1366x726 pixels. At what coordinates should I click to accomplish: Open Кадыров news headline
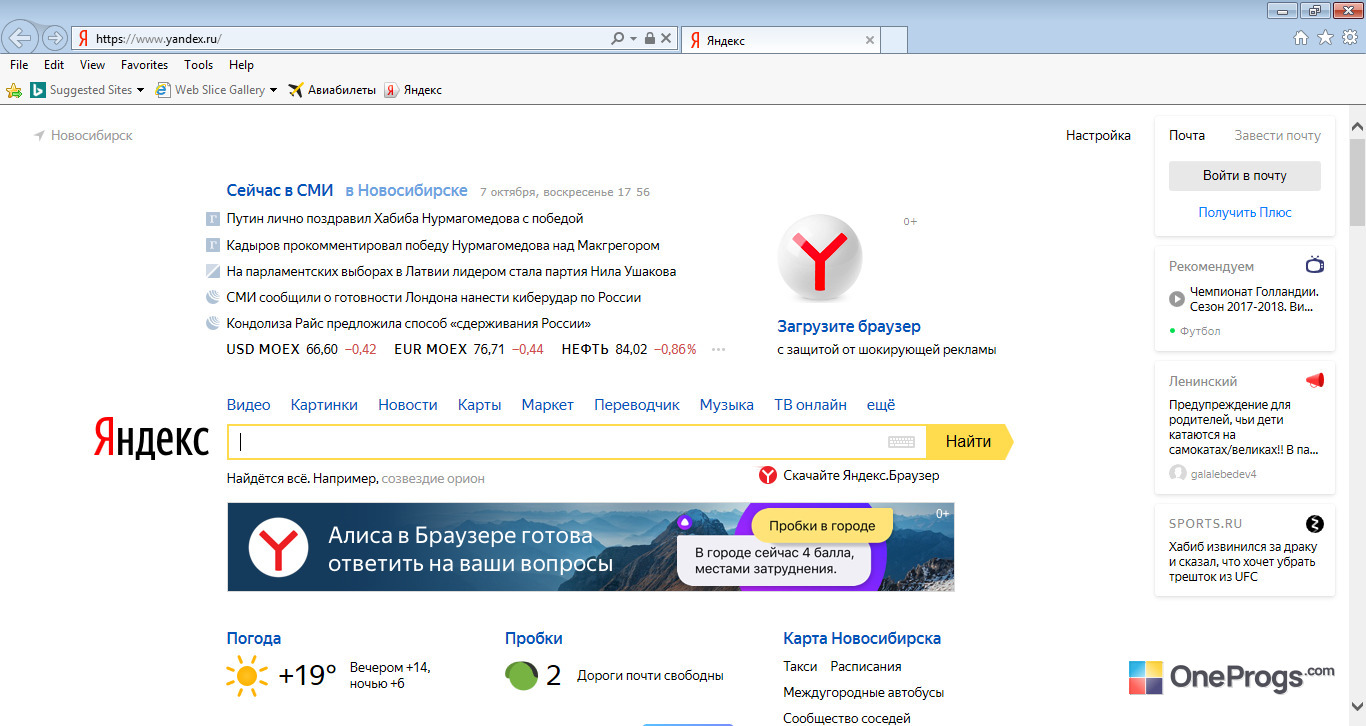(443, 245)
